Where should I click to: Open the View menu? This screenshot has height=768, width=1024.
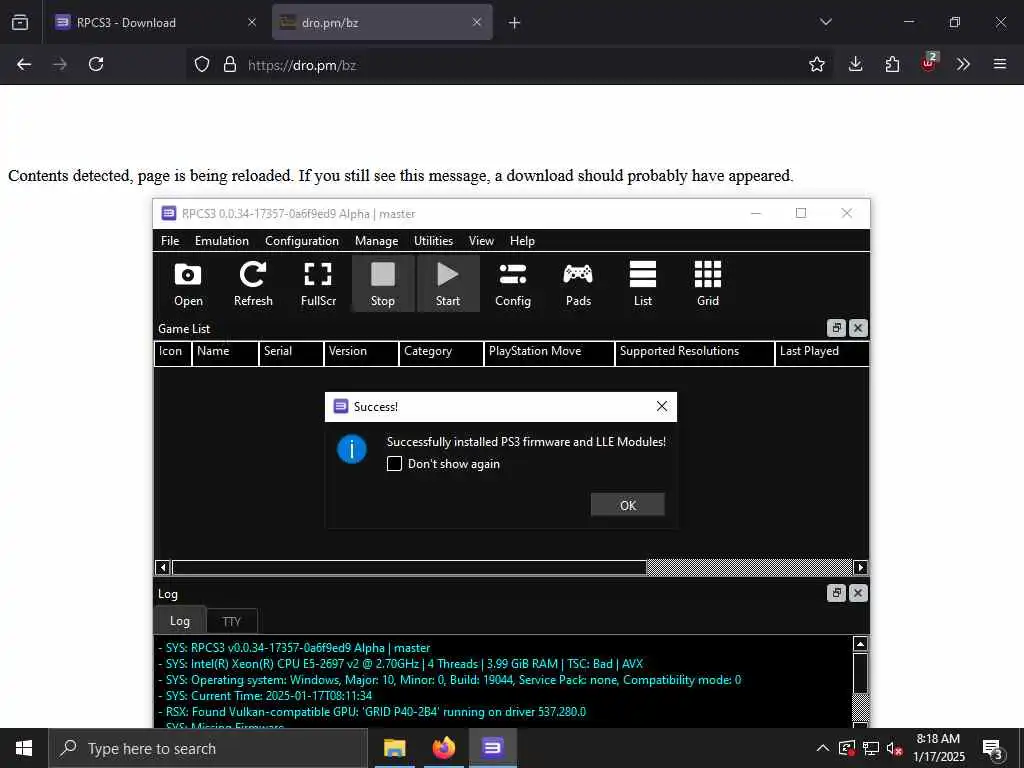[481, 240]
